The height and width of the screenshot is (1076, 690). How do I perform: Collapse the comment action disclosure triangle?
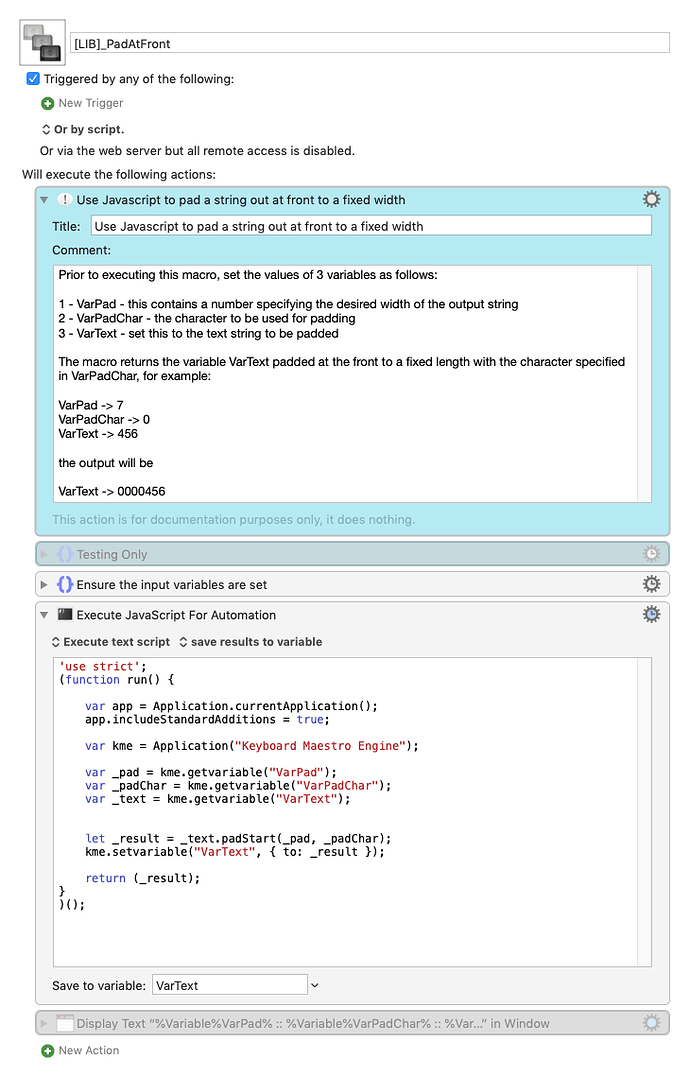click(x=44, y=200)
